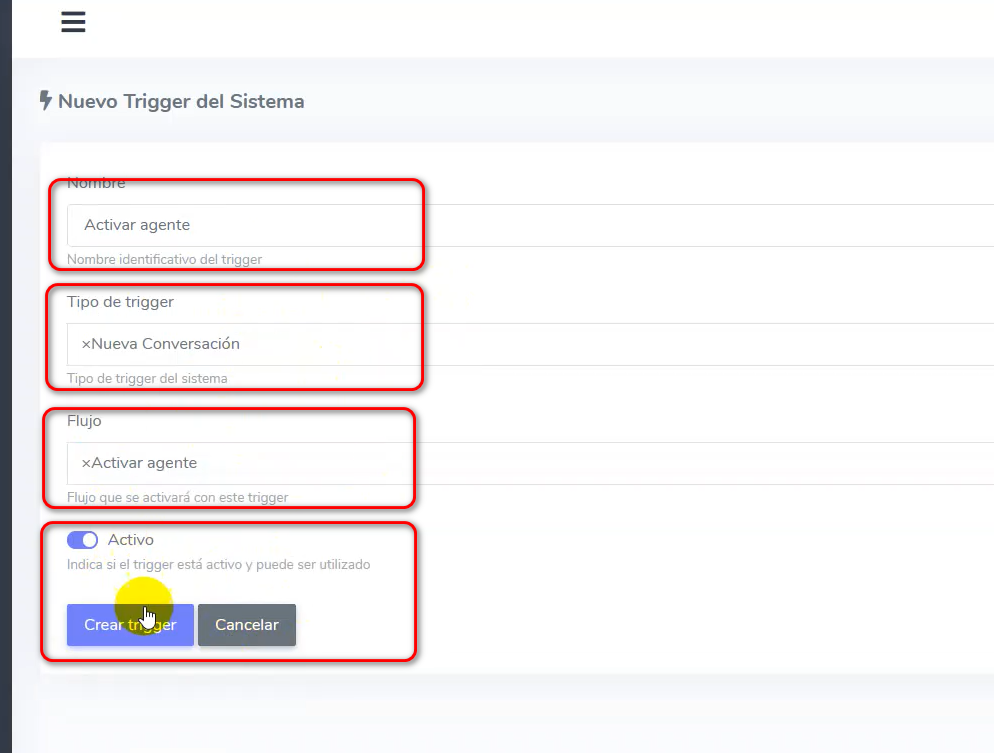Open the hamburger navigation menu
Viewport: 994px width, 753px height.
tap(73, 23)
